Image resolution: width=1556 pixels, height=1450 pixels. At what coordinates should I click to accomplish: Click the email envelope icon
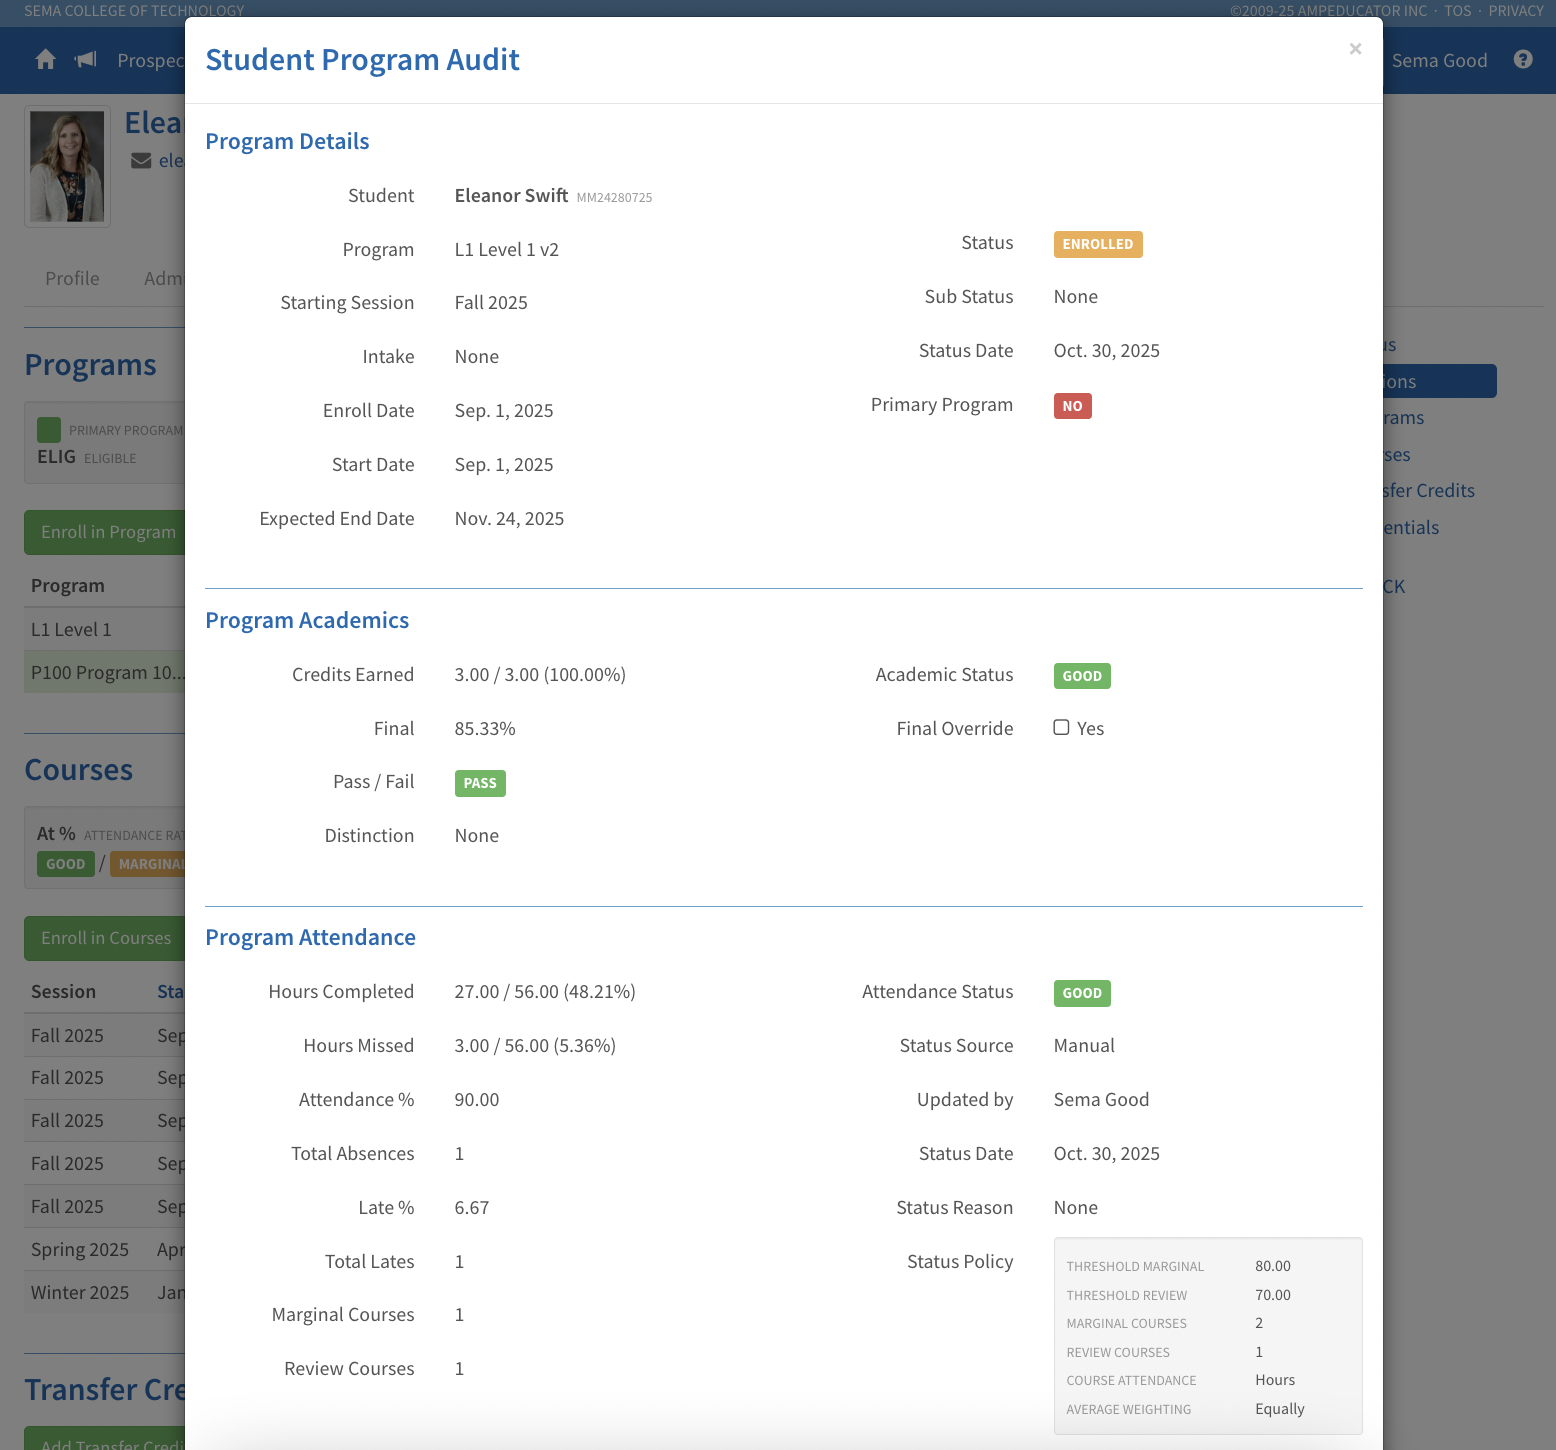(141, 161)
